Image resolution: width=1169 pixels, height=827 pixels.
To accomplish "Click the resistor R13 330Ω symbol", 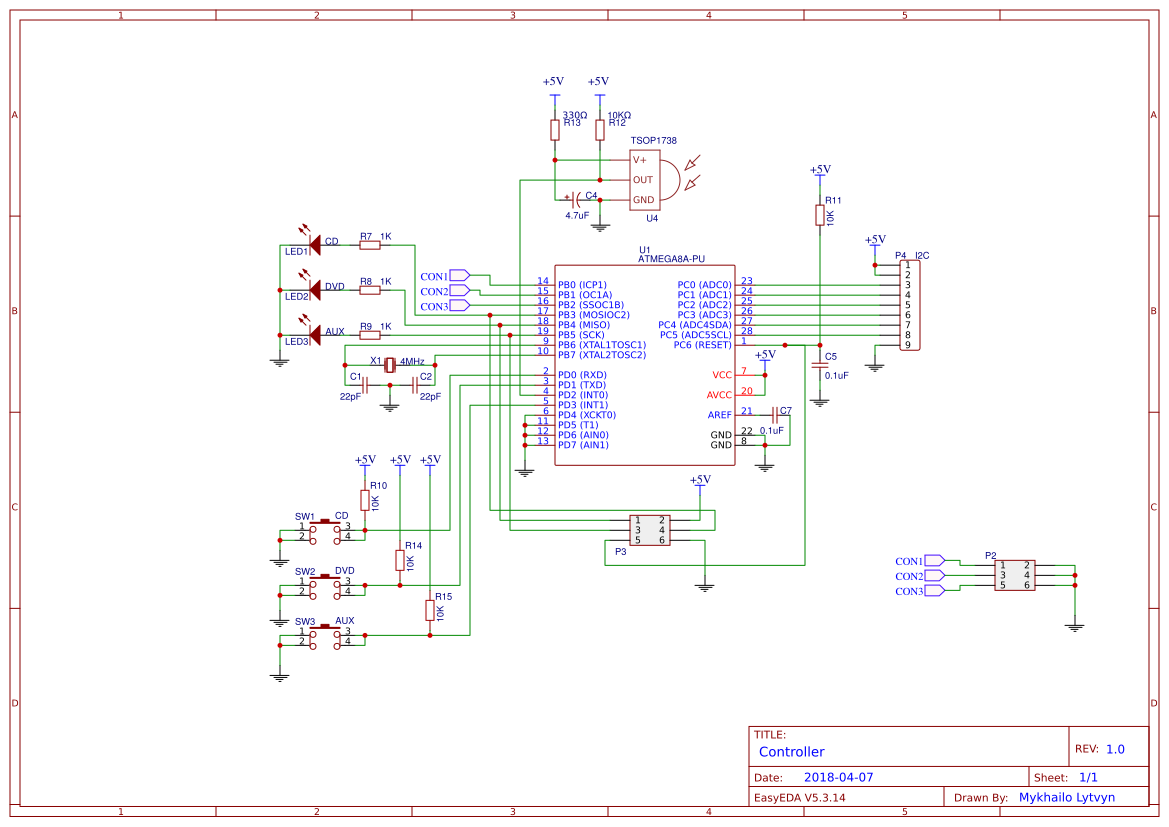I will pyautogui.click(x=554, y=128).
